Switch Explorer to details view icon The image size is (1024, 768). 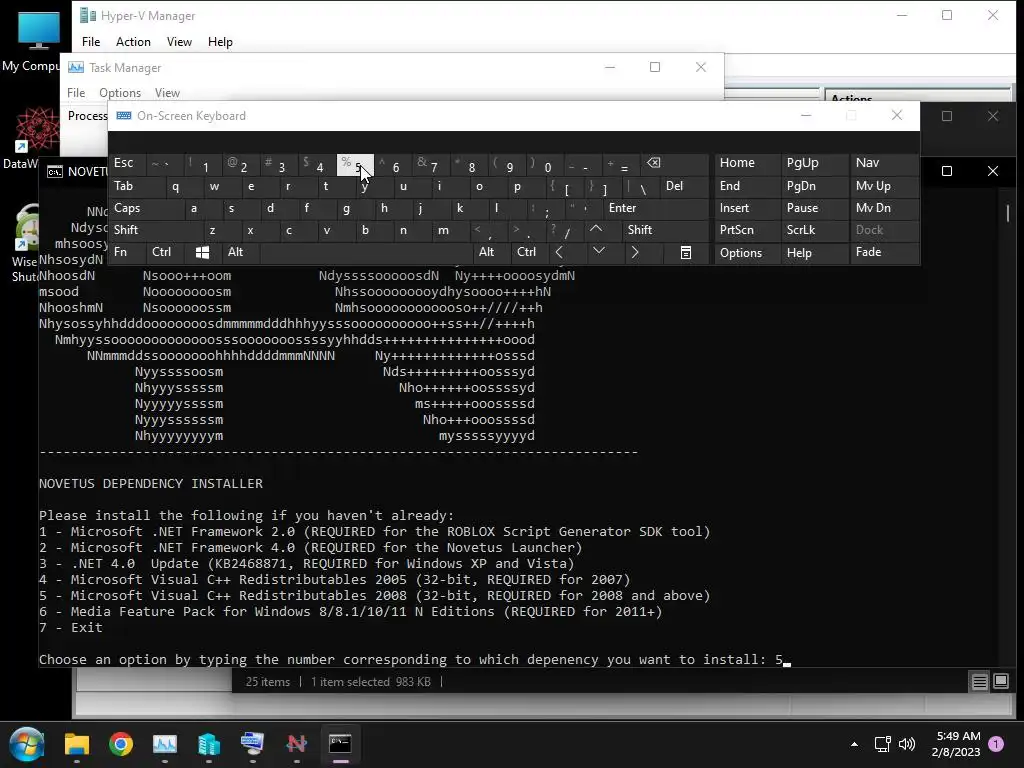[980, 682]
